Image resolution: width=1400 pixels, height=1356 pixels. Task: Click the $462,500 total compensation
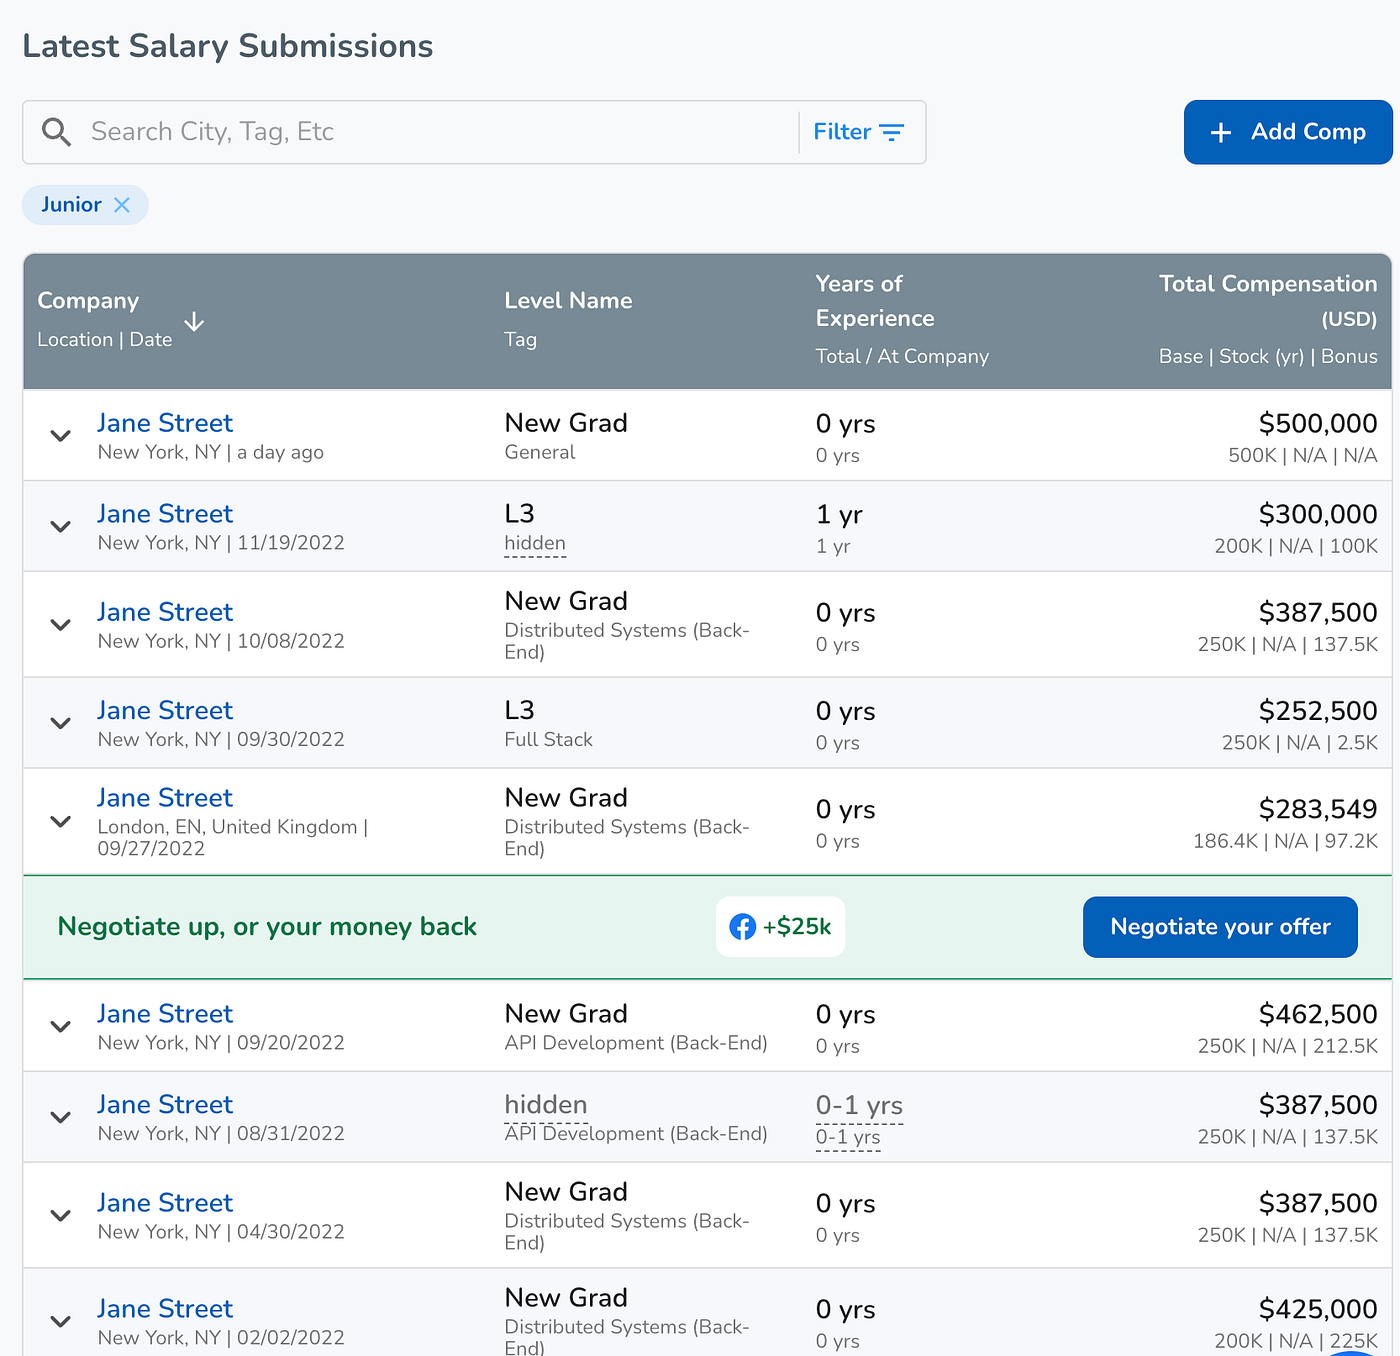pos(1318,1015)
